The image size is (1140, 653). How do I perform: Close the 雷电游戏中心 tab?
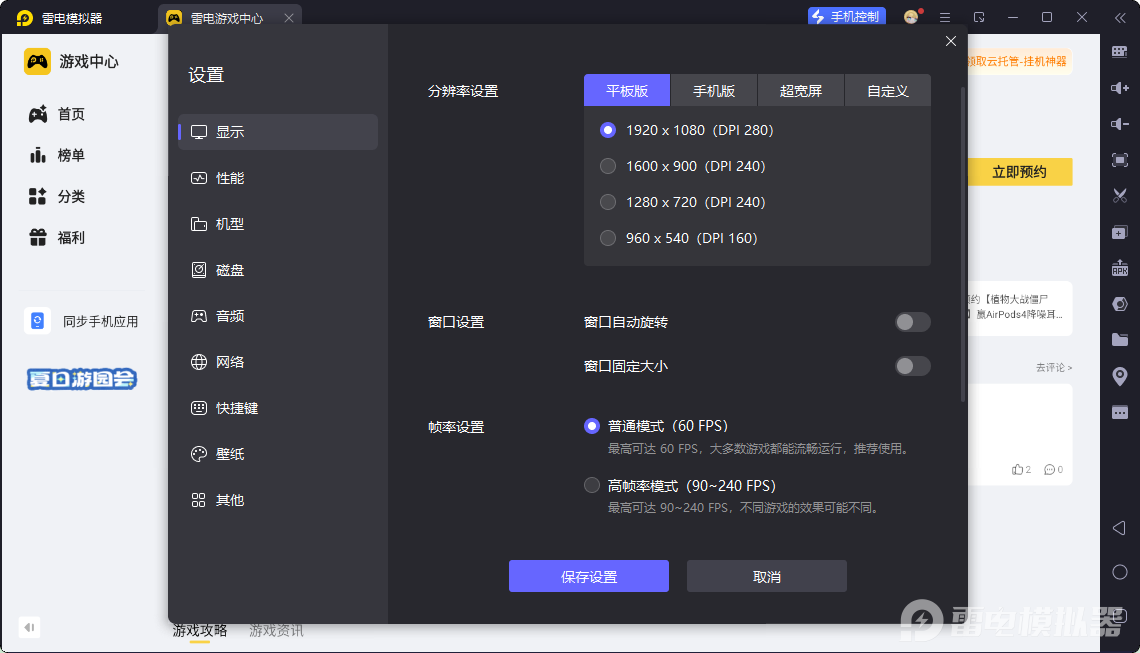tap(289, 18)
